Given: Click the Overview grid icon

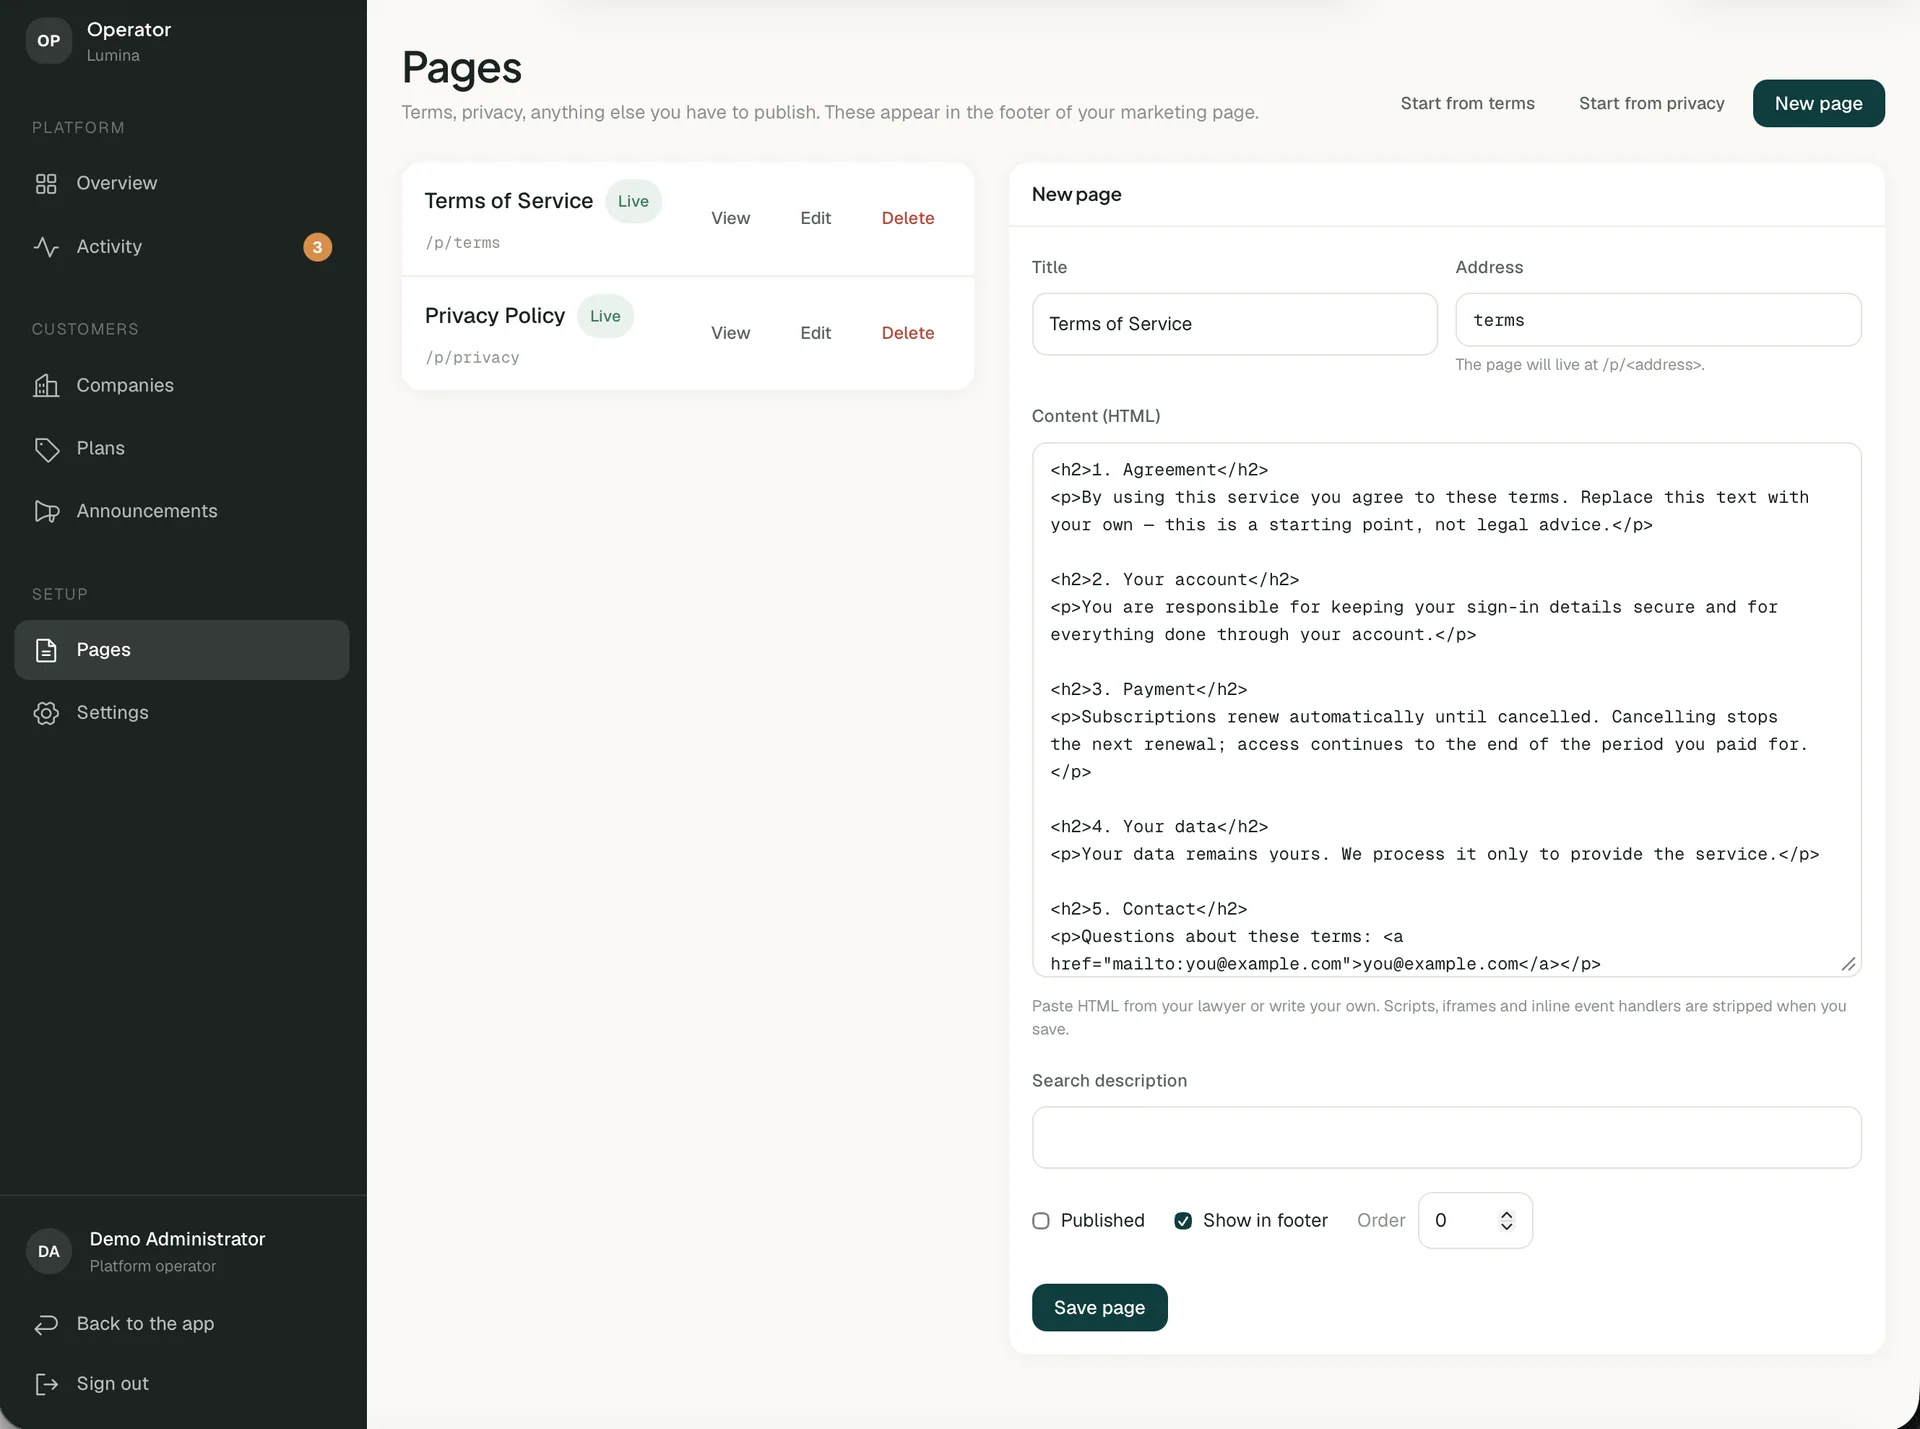Looking at the screenshot, I should pos(46,184).
